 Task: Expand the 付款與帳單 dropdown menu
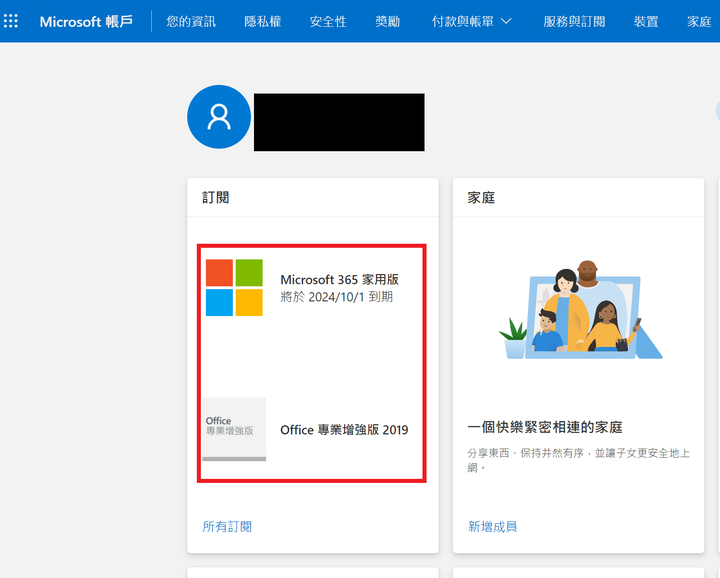[x=472, y=22]
